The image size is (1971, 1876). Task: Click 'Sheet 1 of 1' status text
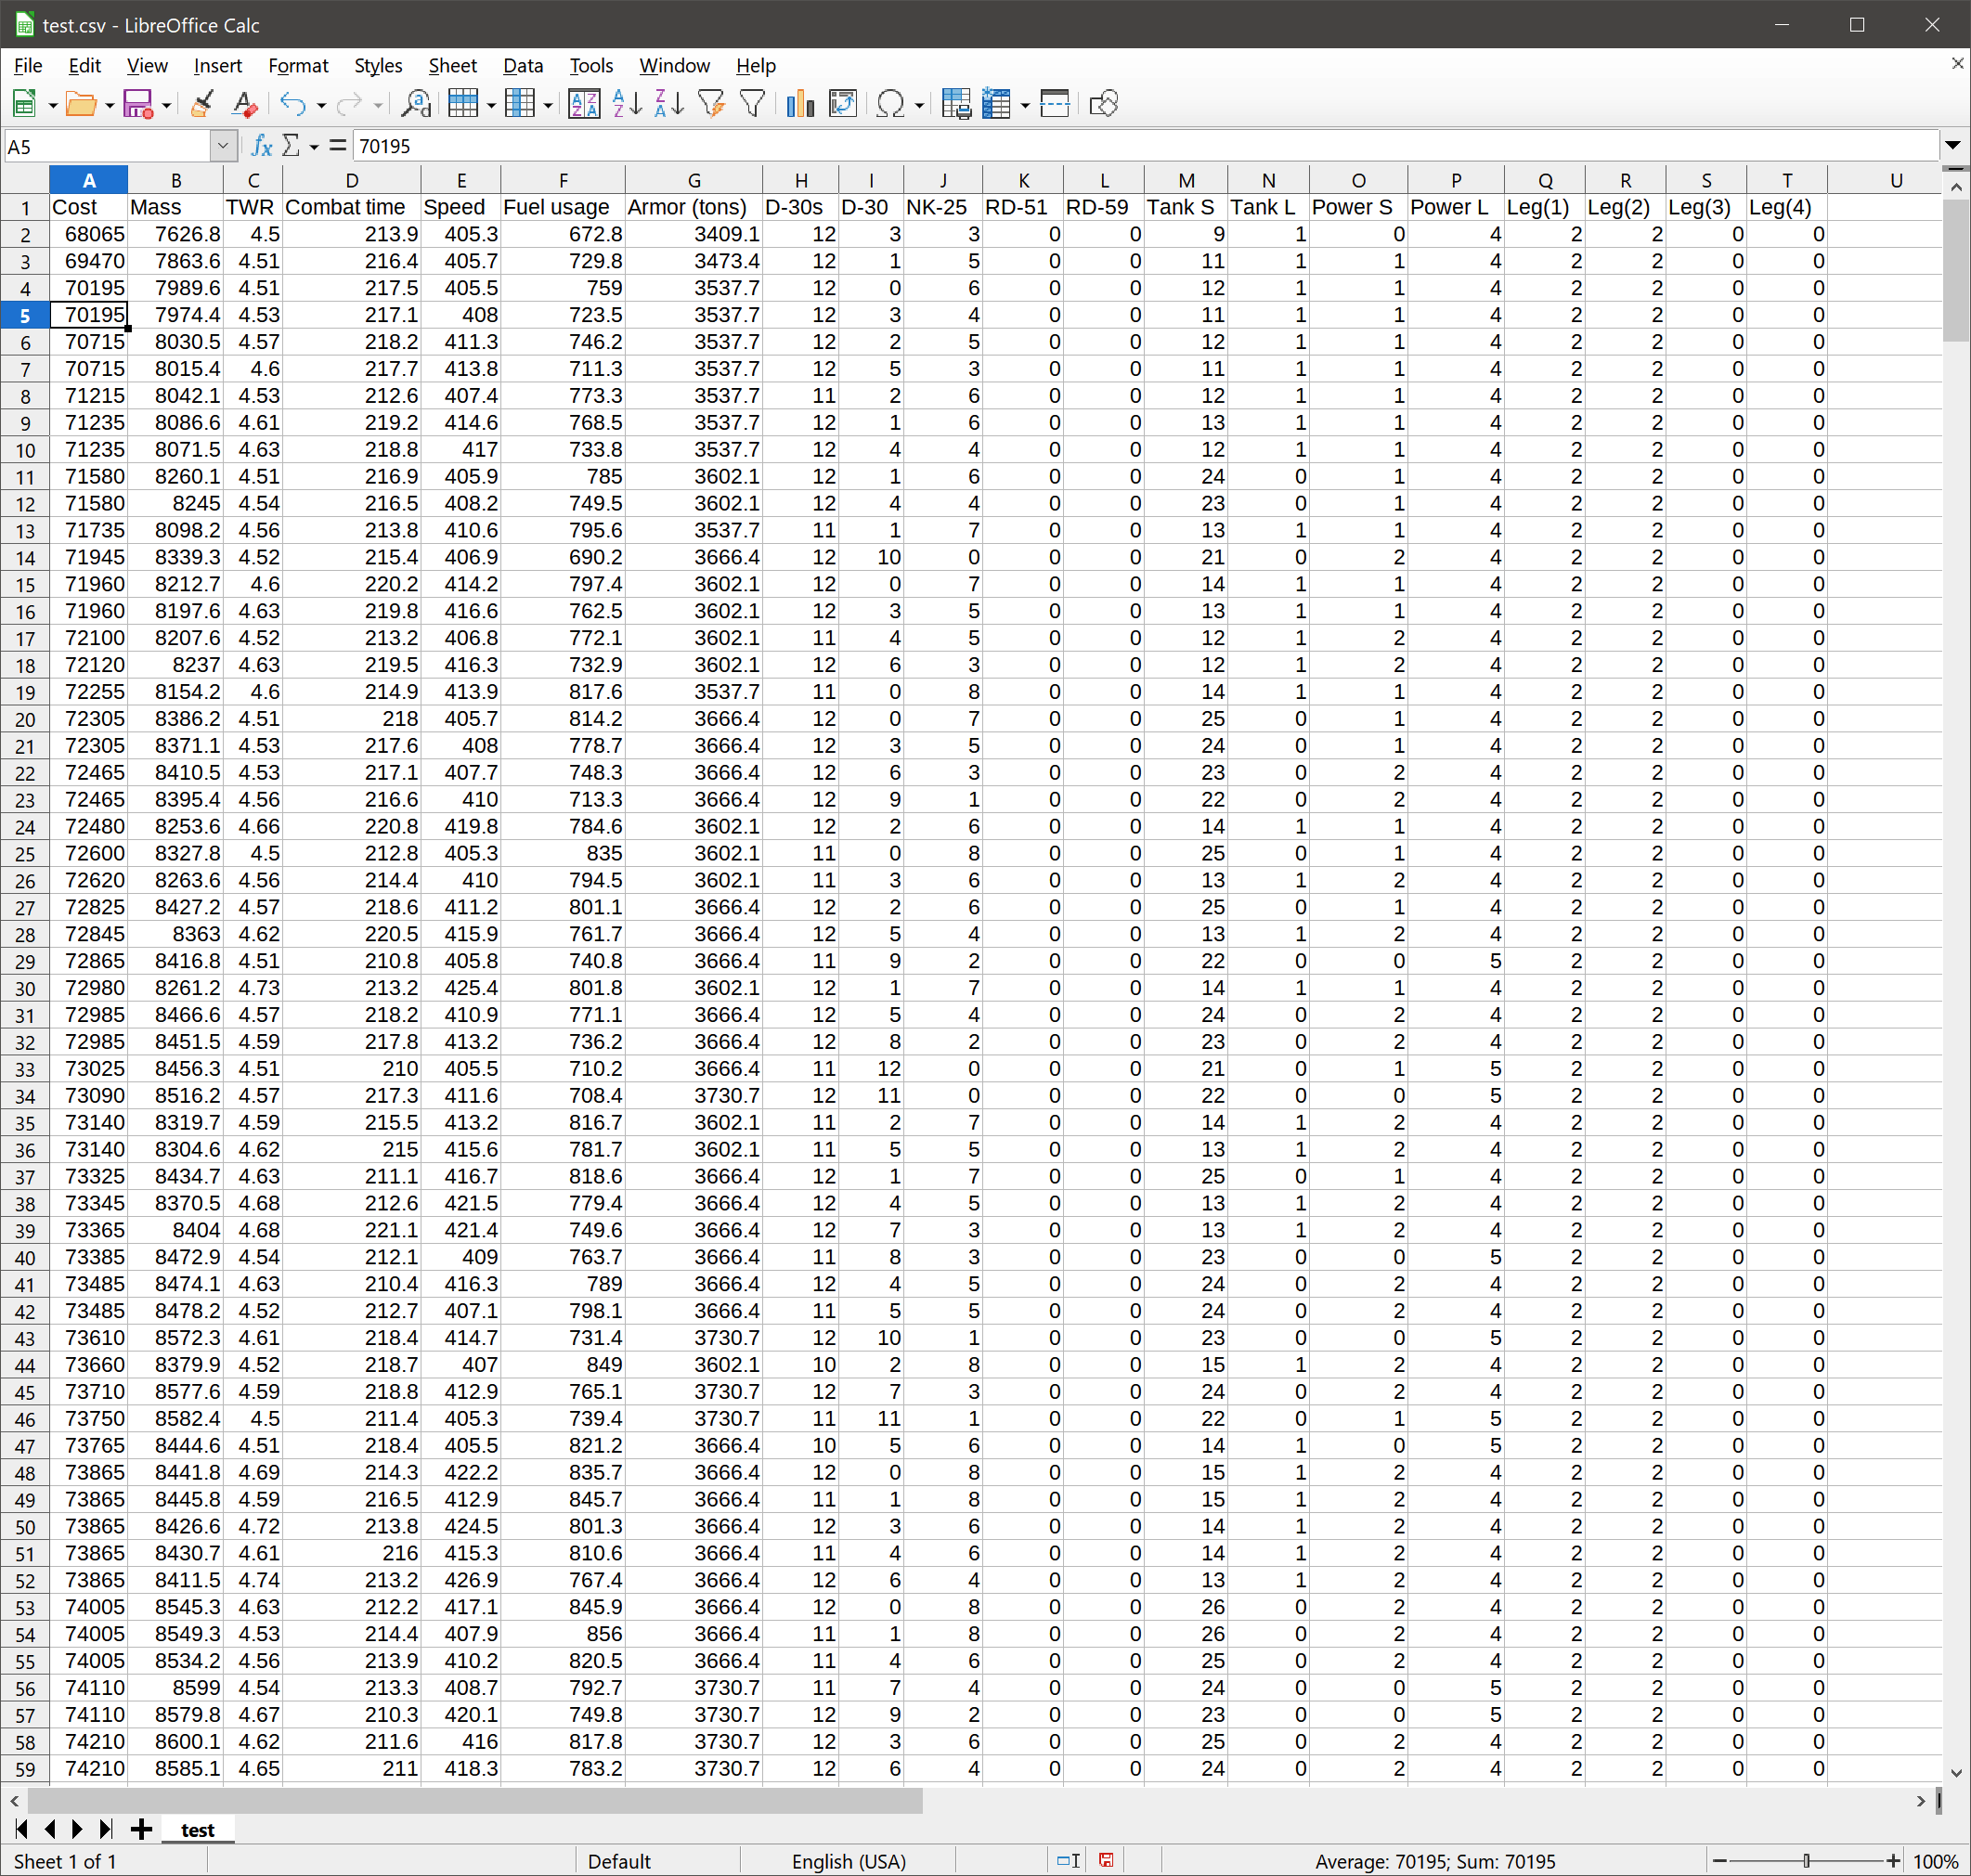[x=65, y=1861]
